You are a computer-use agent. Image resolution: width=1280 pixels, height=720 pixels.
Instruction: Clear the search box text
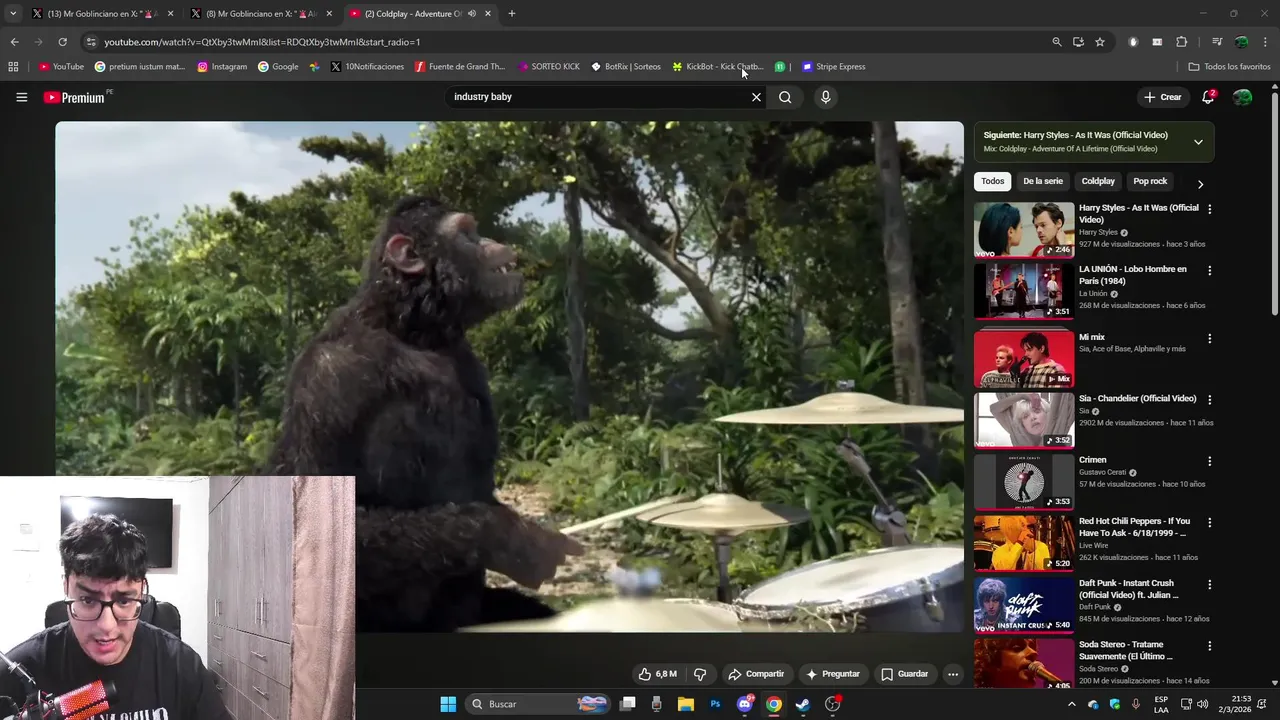coord(756,97)
